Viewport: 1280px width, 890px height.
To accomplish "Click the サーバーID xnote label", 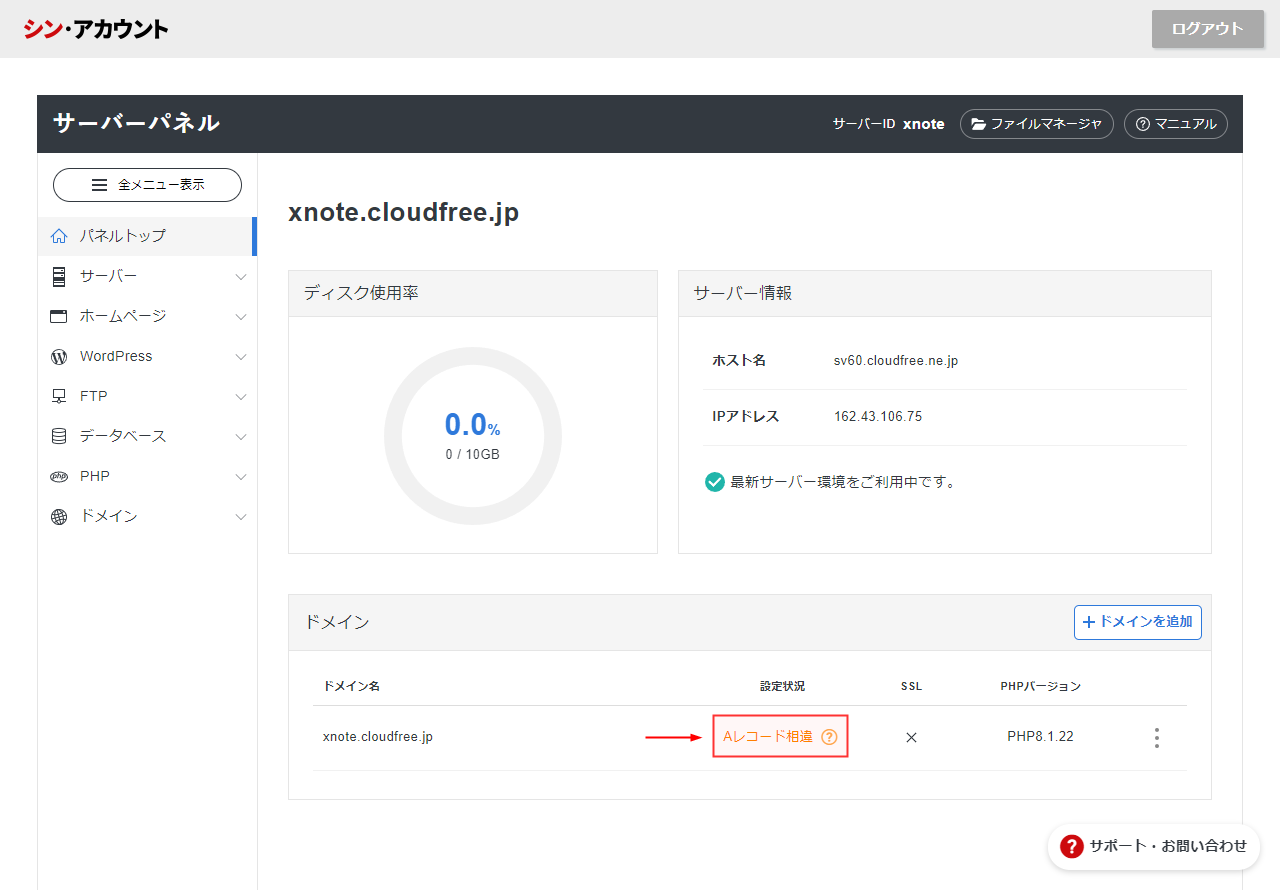I will coord(889,124).
